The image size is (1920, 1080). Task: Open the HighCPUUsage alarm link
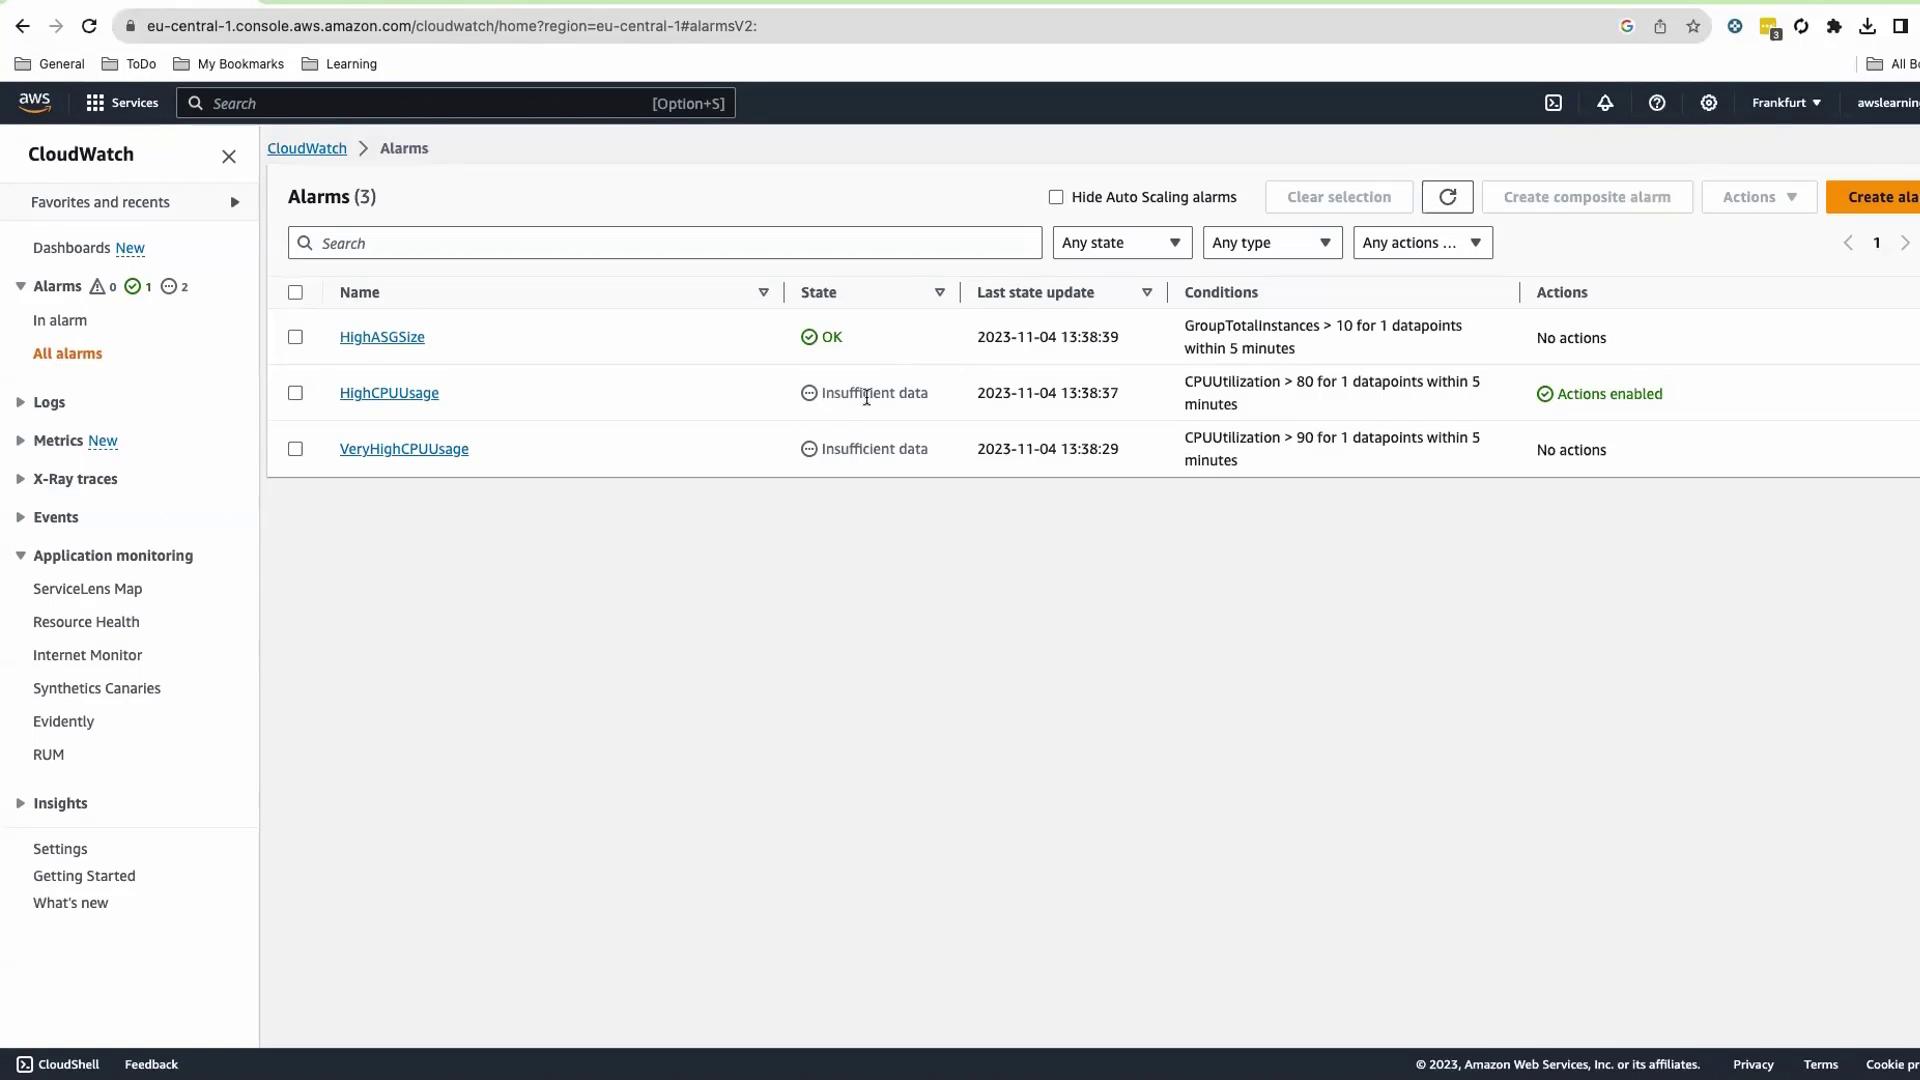pyautogui.click(x=389, y=393)
